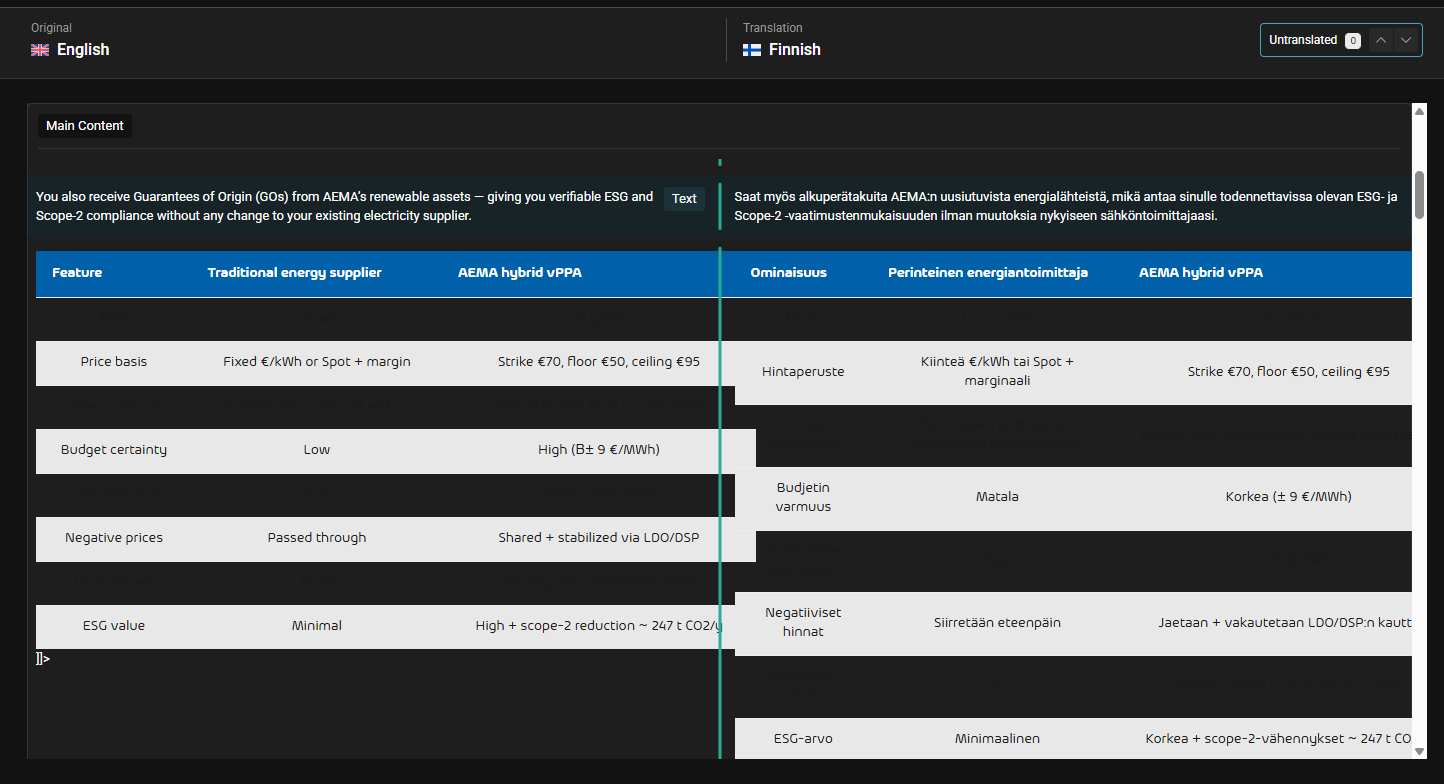Viewport: 1444px width, 784px height.
Task: Click the ESG-arvo cell in the translation
Action: click(803, 739)
